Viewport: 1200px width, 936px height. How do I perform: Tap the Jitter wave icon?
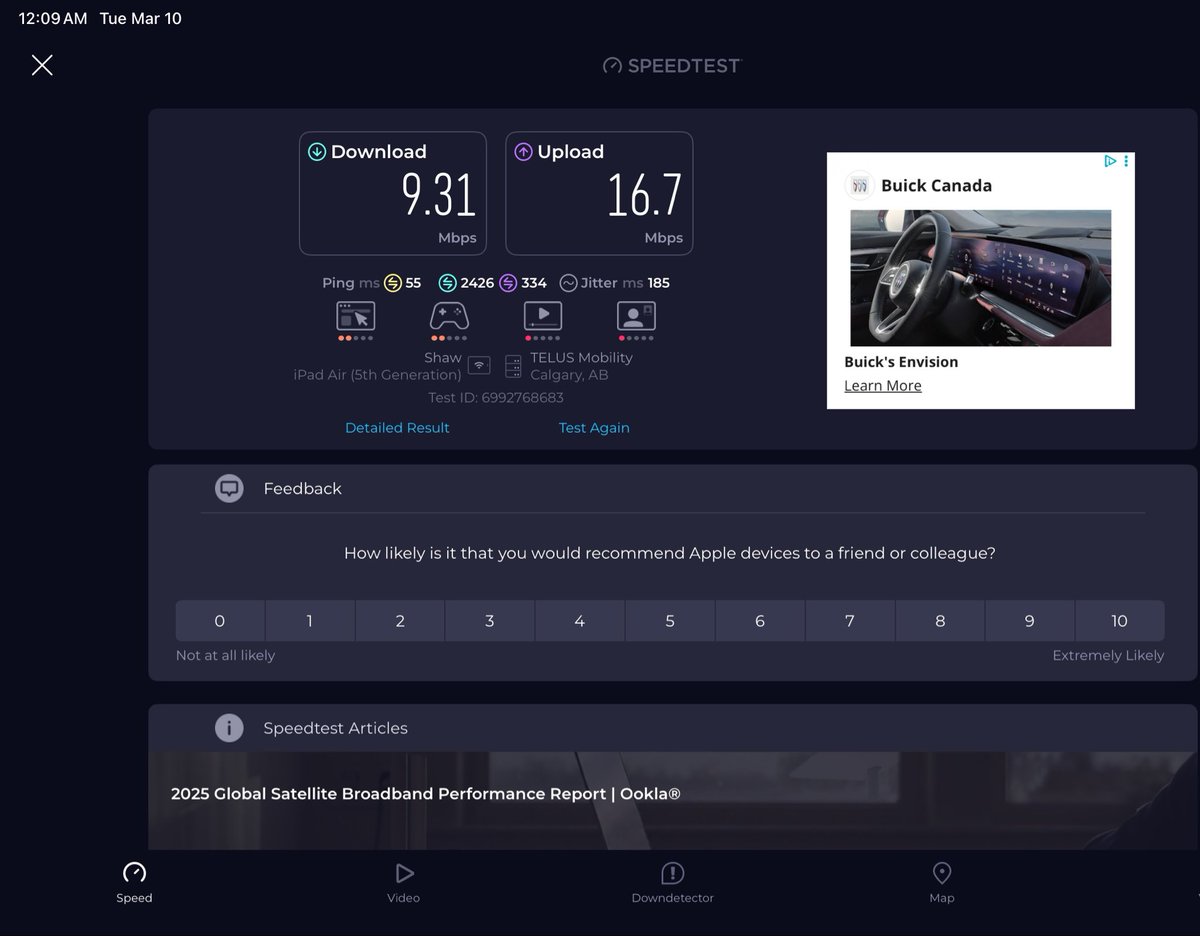[568, 283]
